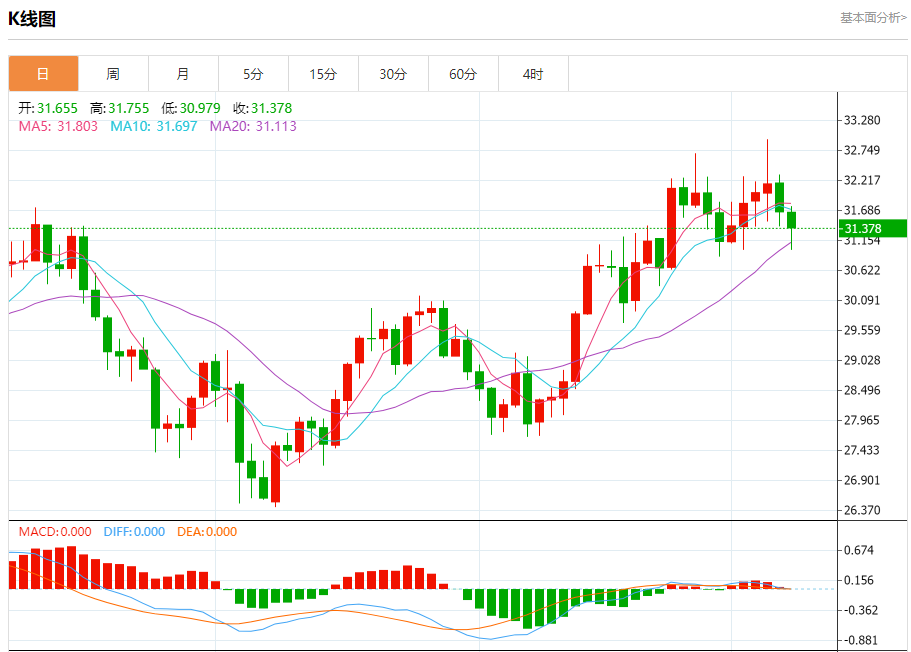This screenshot has height=652, width=911.
Task: Switch to the 月 (monthly) tab
Action: click(x=183, y=74)
